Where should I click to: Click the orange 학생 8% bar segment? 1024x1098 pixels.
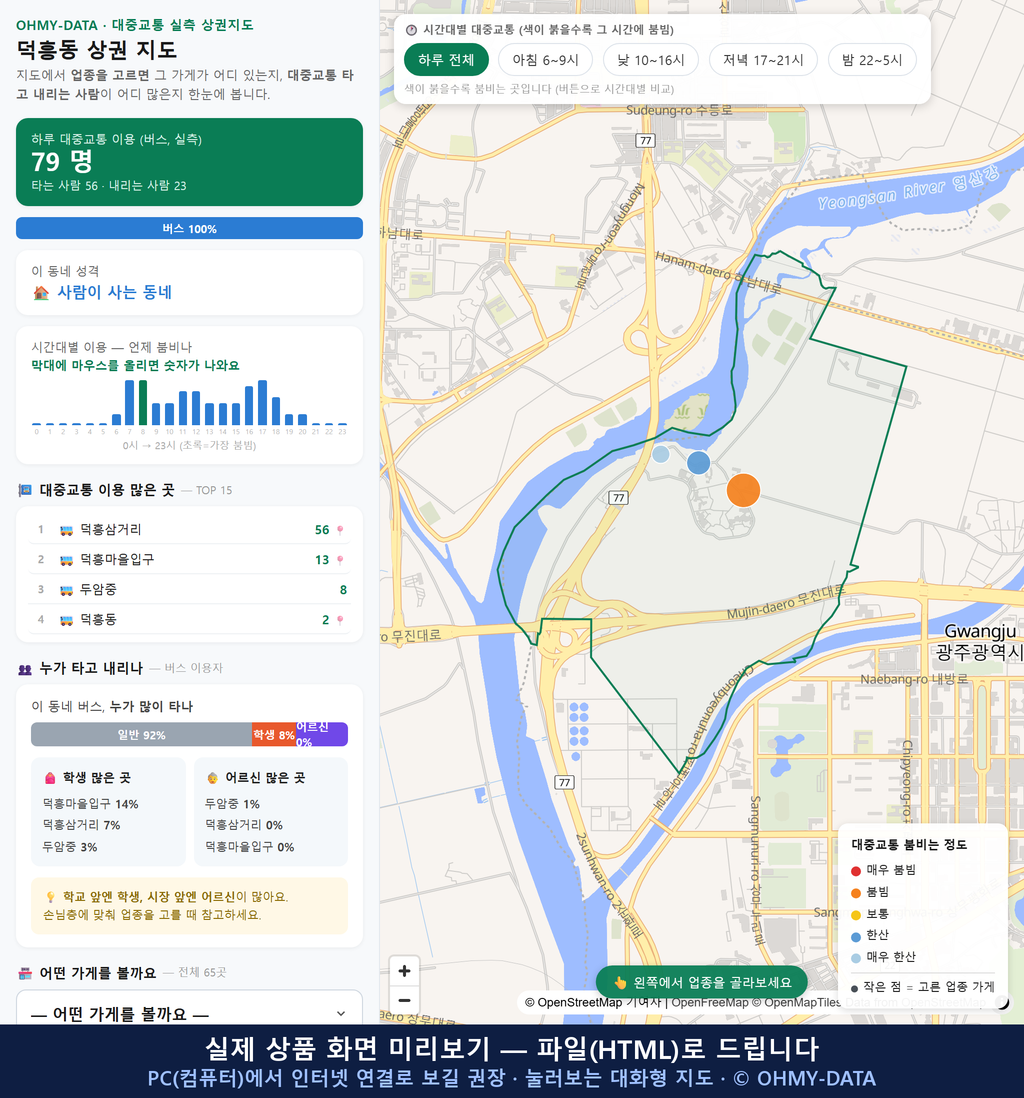[x=274, y=735]
